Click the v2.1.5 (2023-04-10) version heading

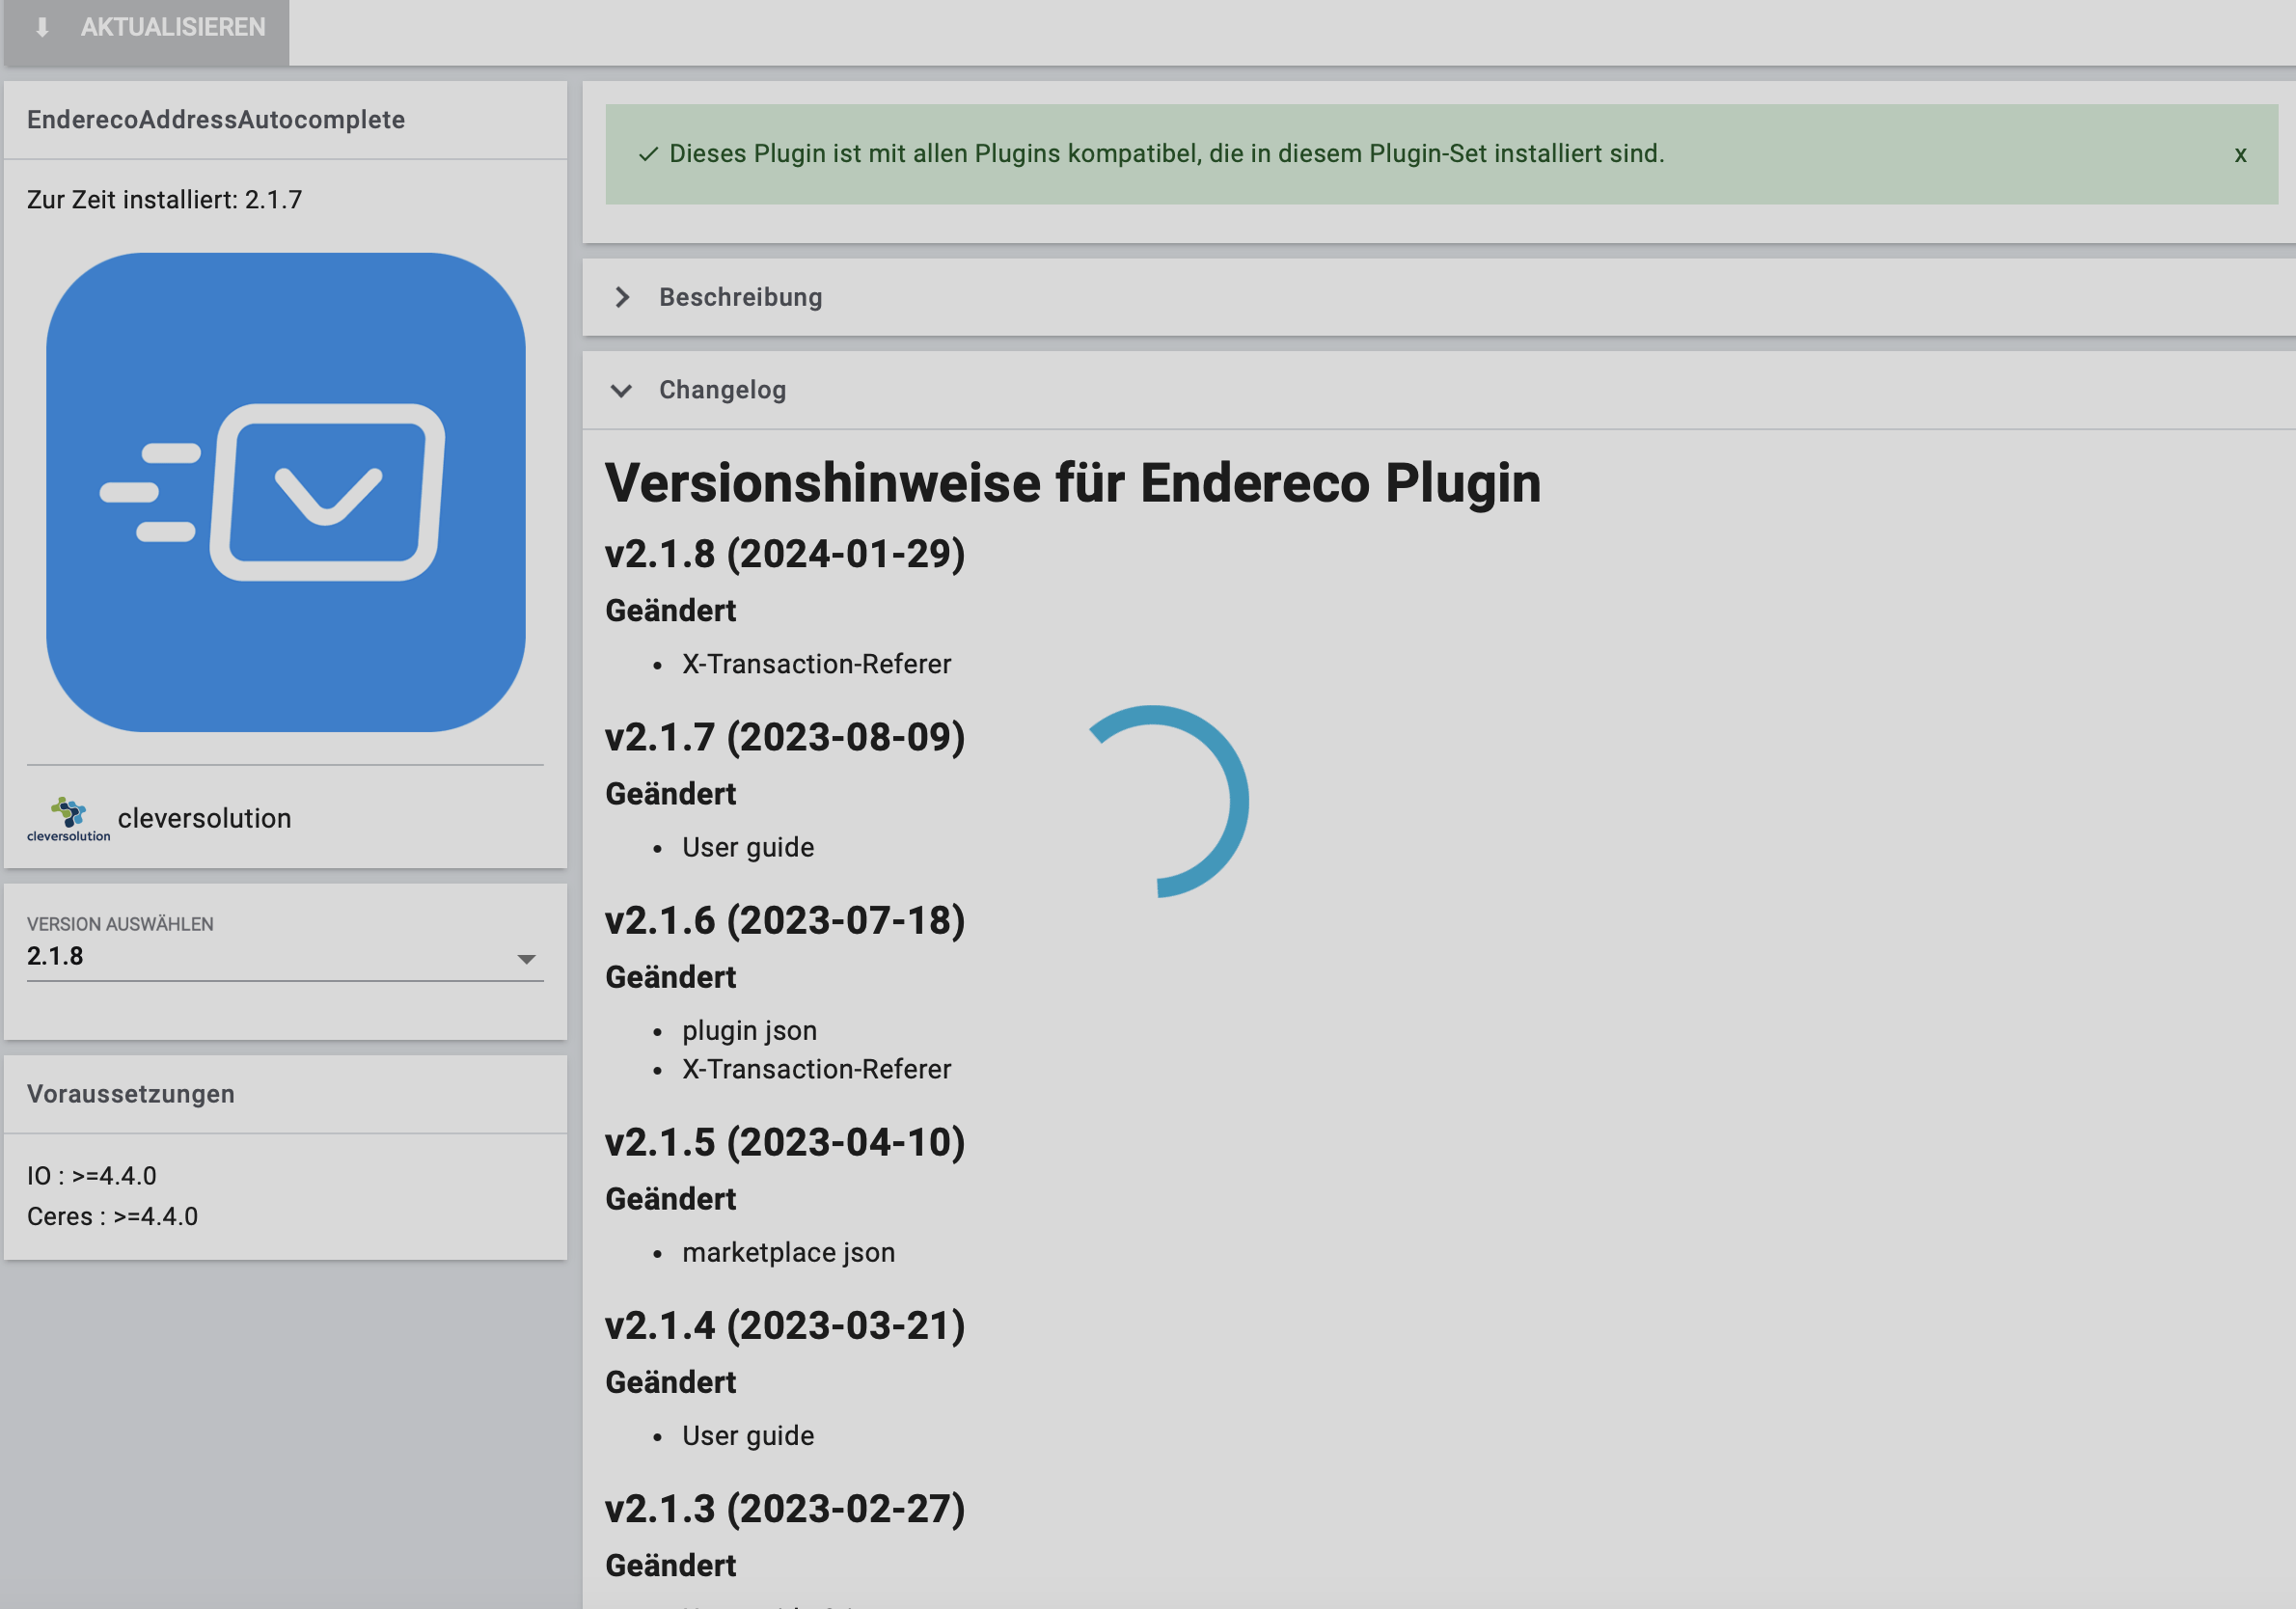point(785,1142)
